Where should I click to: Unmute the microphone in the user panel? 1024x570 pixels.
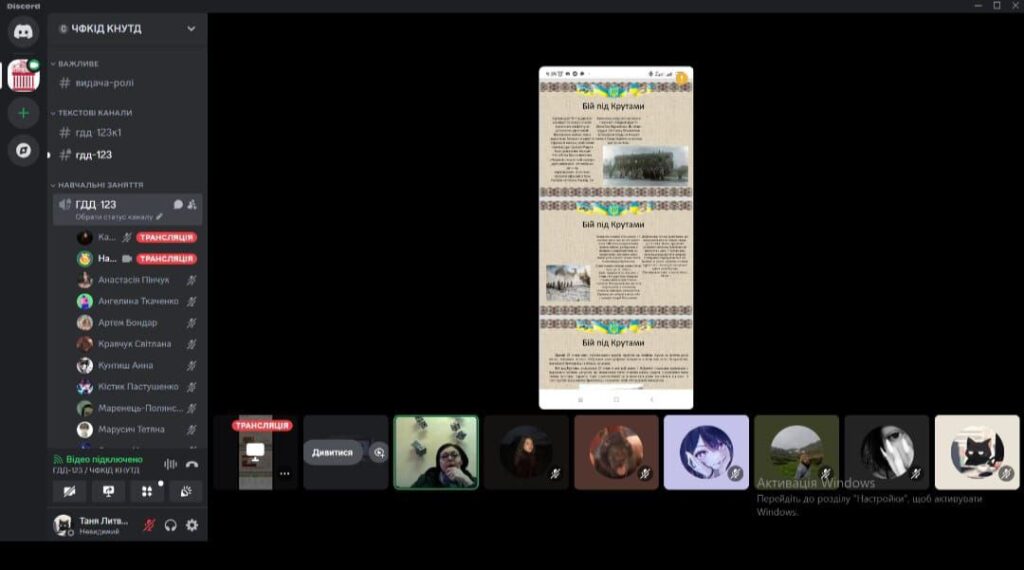click(150, 525)
